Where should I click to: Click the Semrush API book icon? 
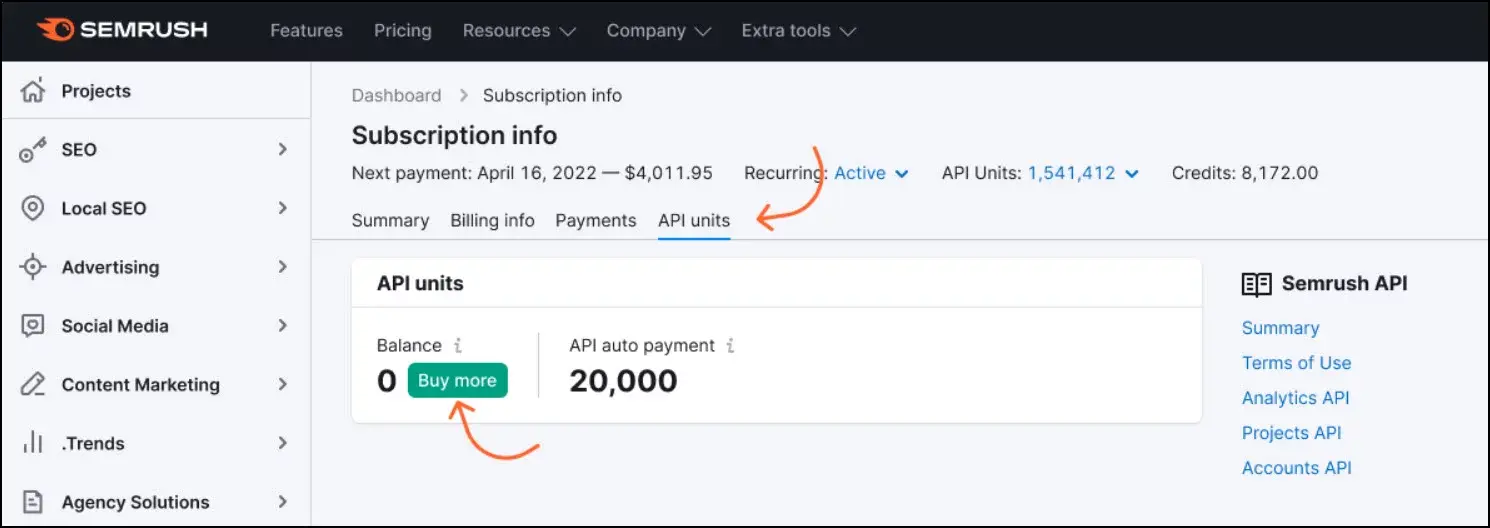tap(1256, 284)
